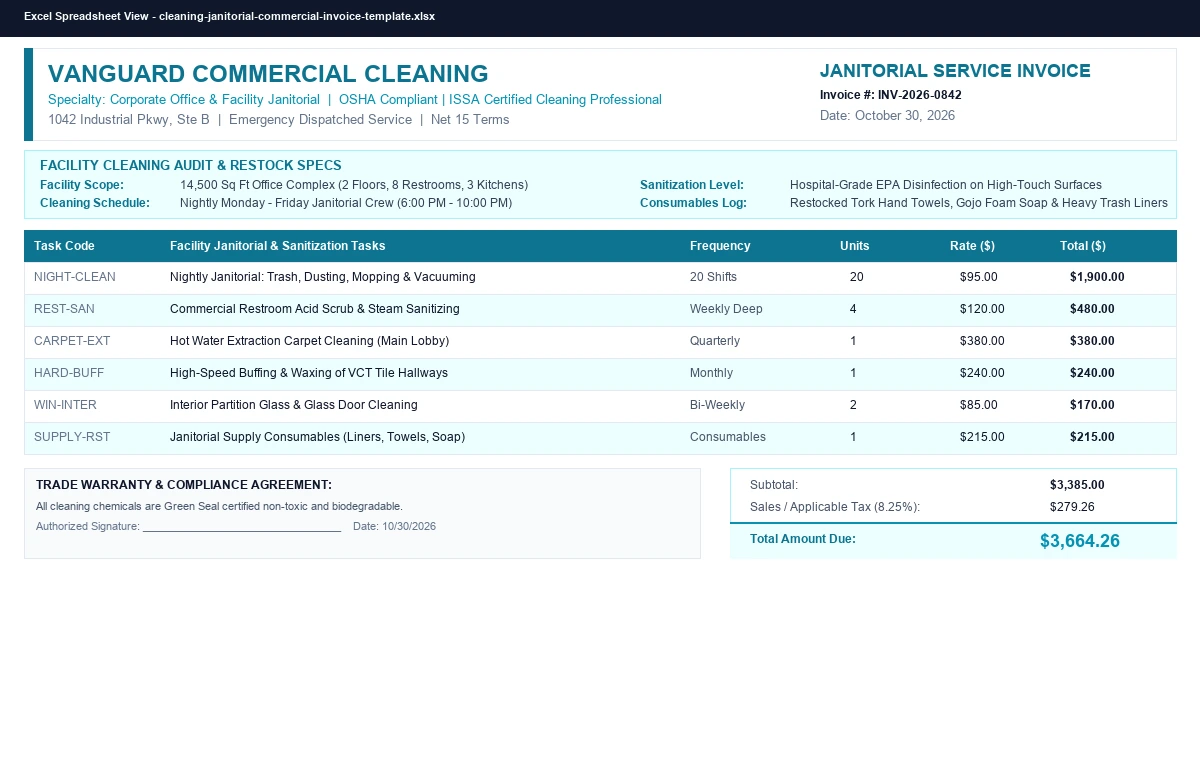Screen dimensions: 1200x760
Task: Click the $480.00 total cell
Action: coord(1092,309)
